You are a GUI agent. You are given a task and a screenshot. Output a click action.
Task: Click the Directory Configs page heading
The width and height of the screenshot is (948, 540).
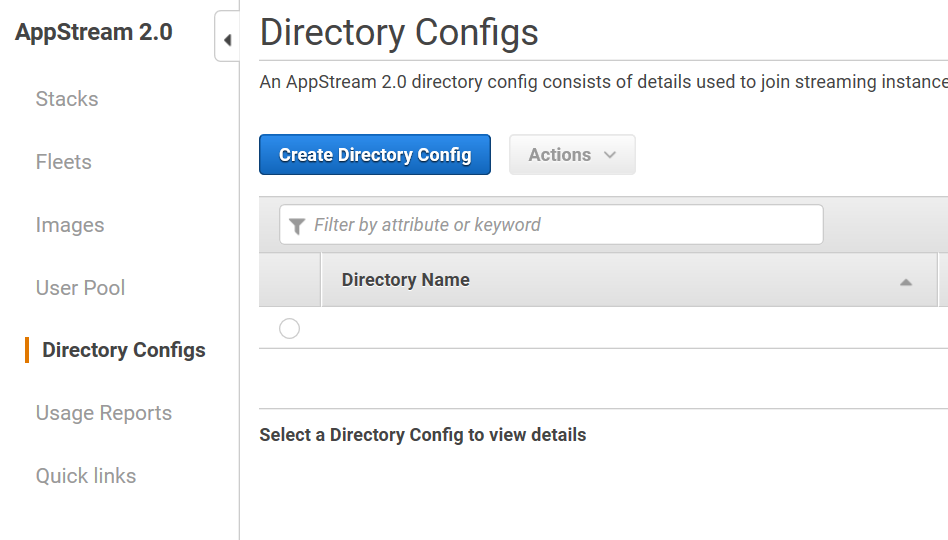(399, 33)
